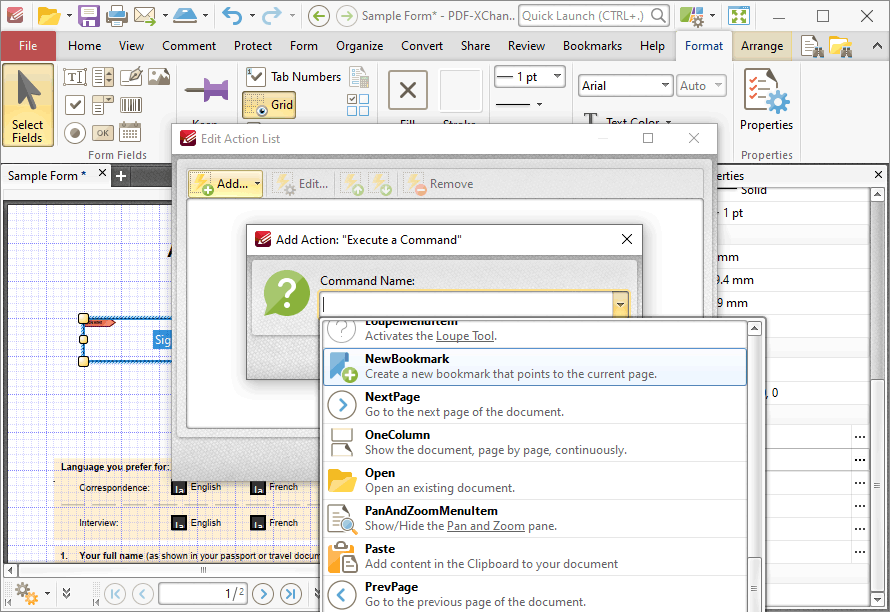Click the Fill color swatch

point(408,90)
